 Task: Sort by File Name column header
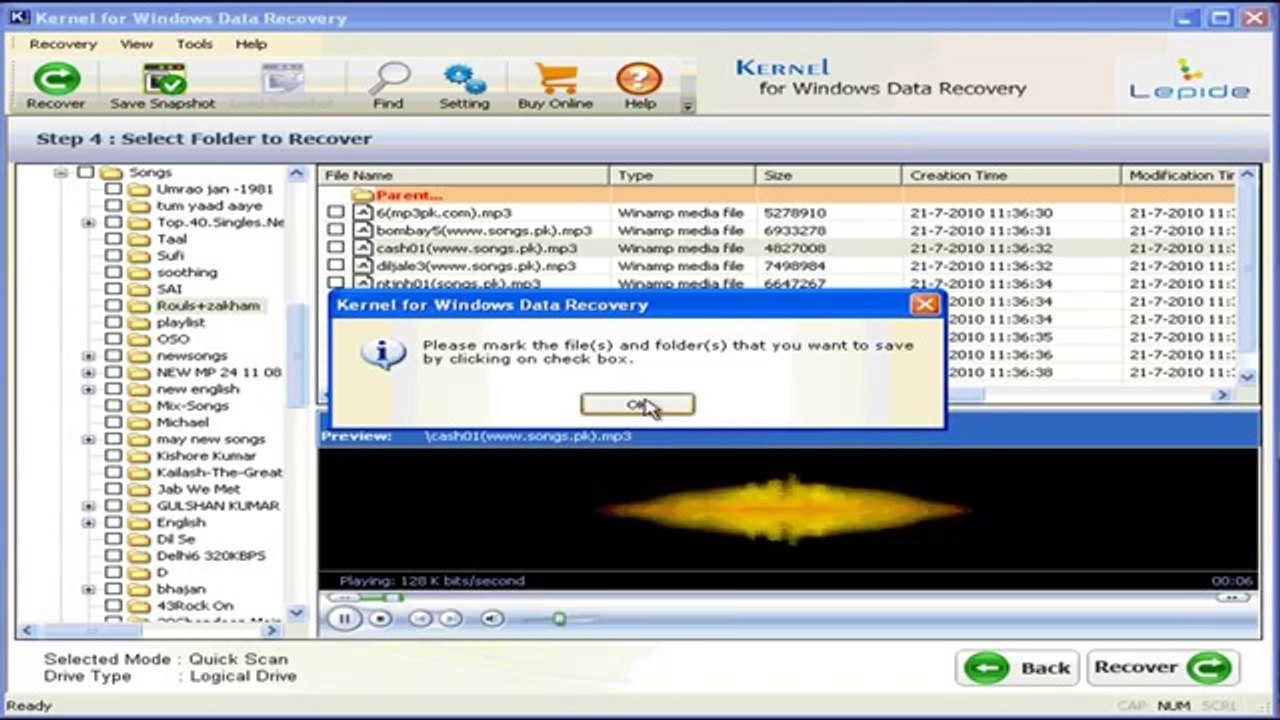[464, 175]
